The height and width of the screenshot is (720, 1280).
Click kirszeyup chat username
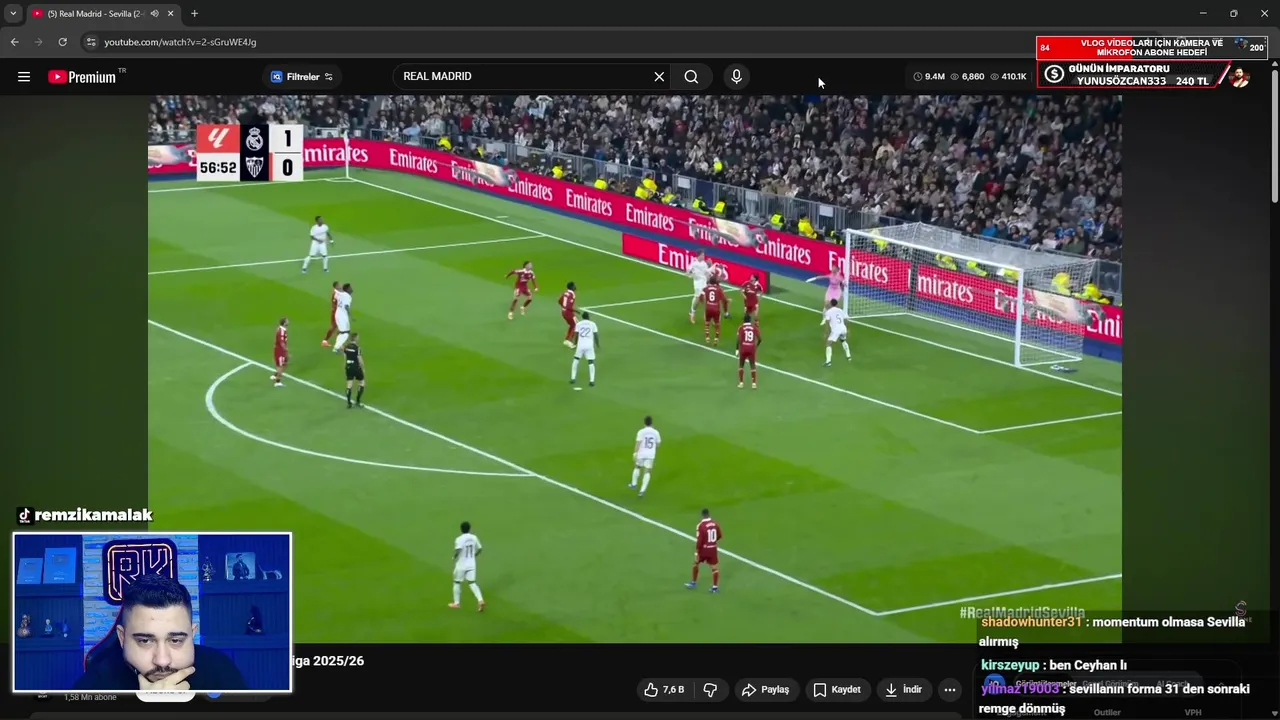tap(1010, 665)
